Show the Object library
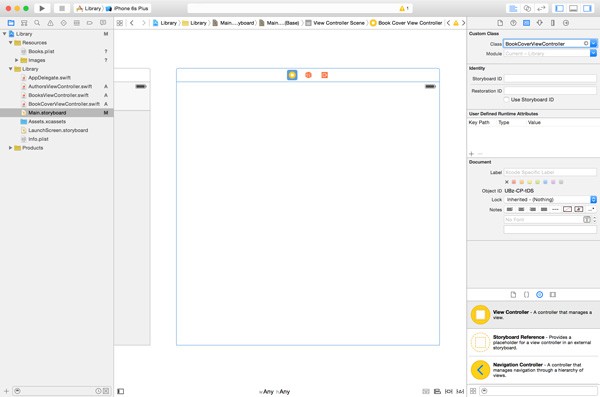Image resolution: width=600 pixels, height=397 pixels. point(540,294)
